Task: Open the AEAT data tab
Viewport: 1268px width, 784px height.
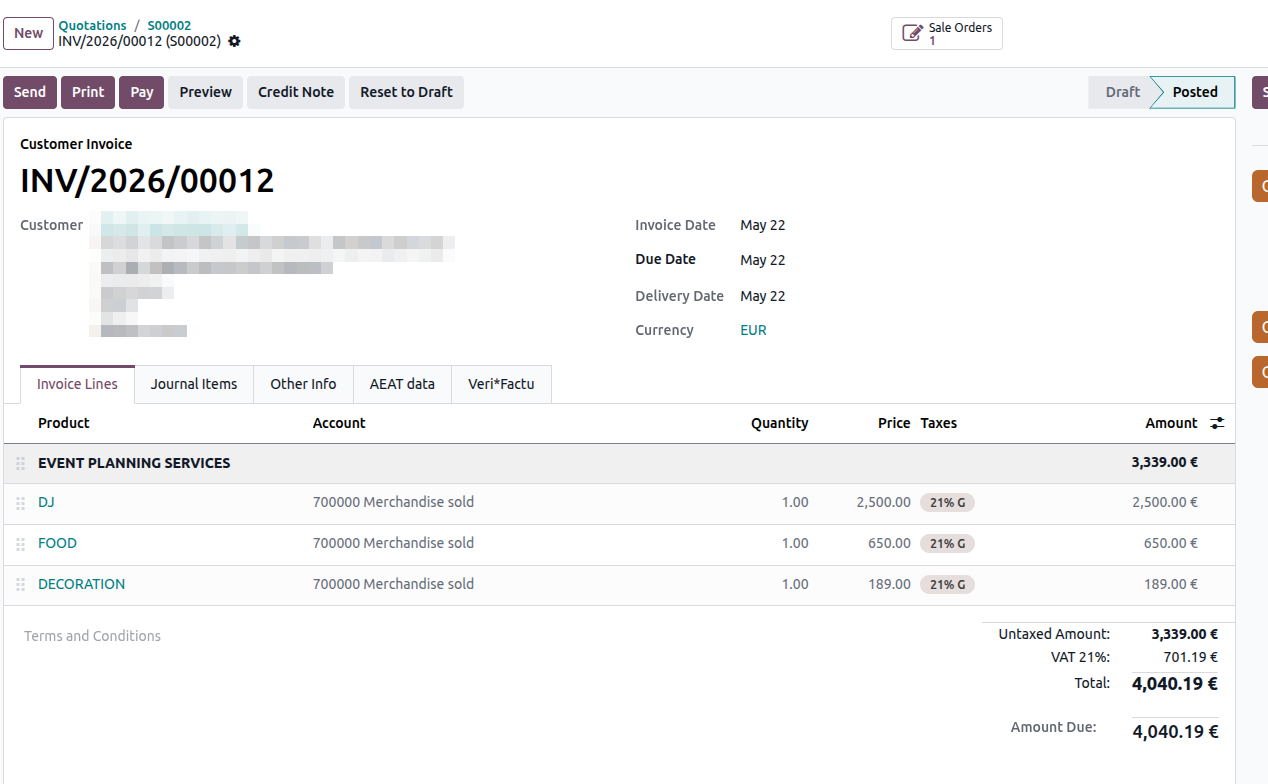Action: (x=402, y=384)
